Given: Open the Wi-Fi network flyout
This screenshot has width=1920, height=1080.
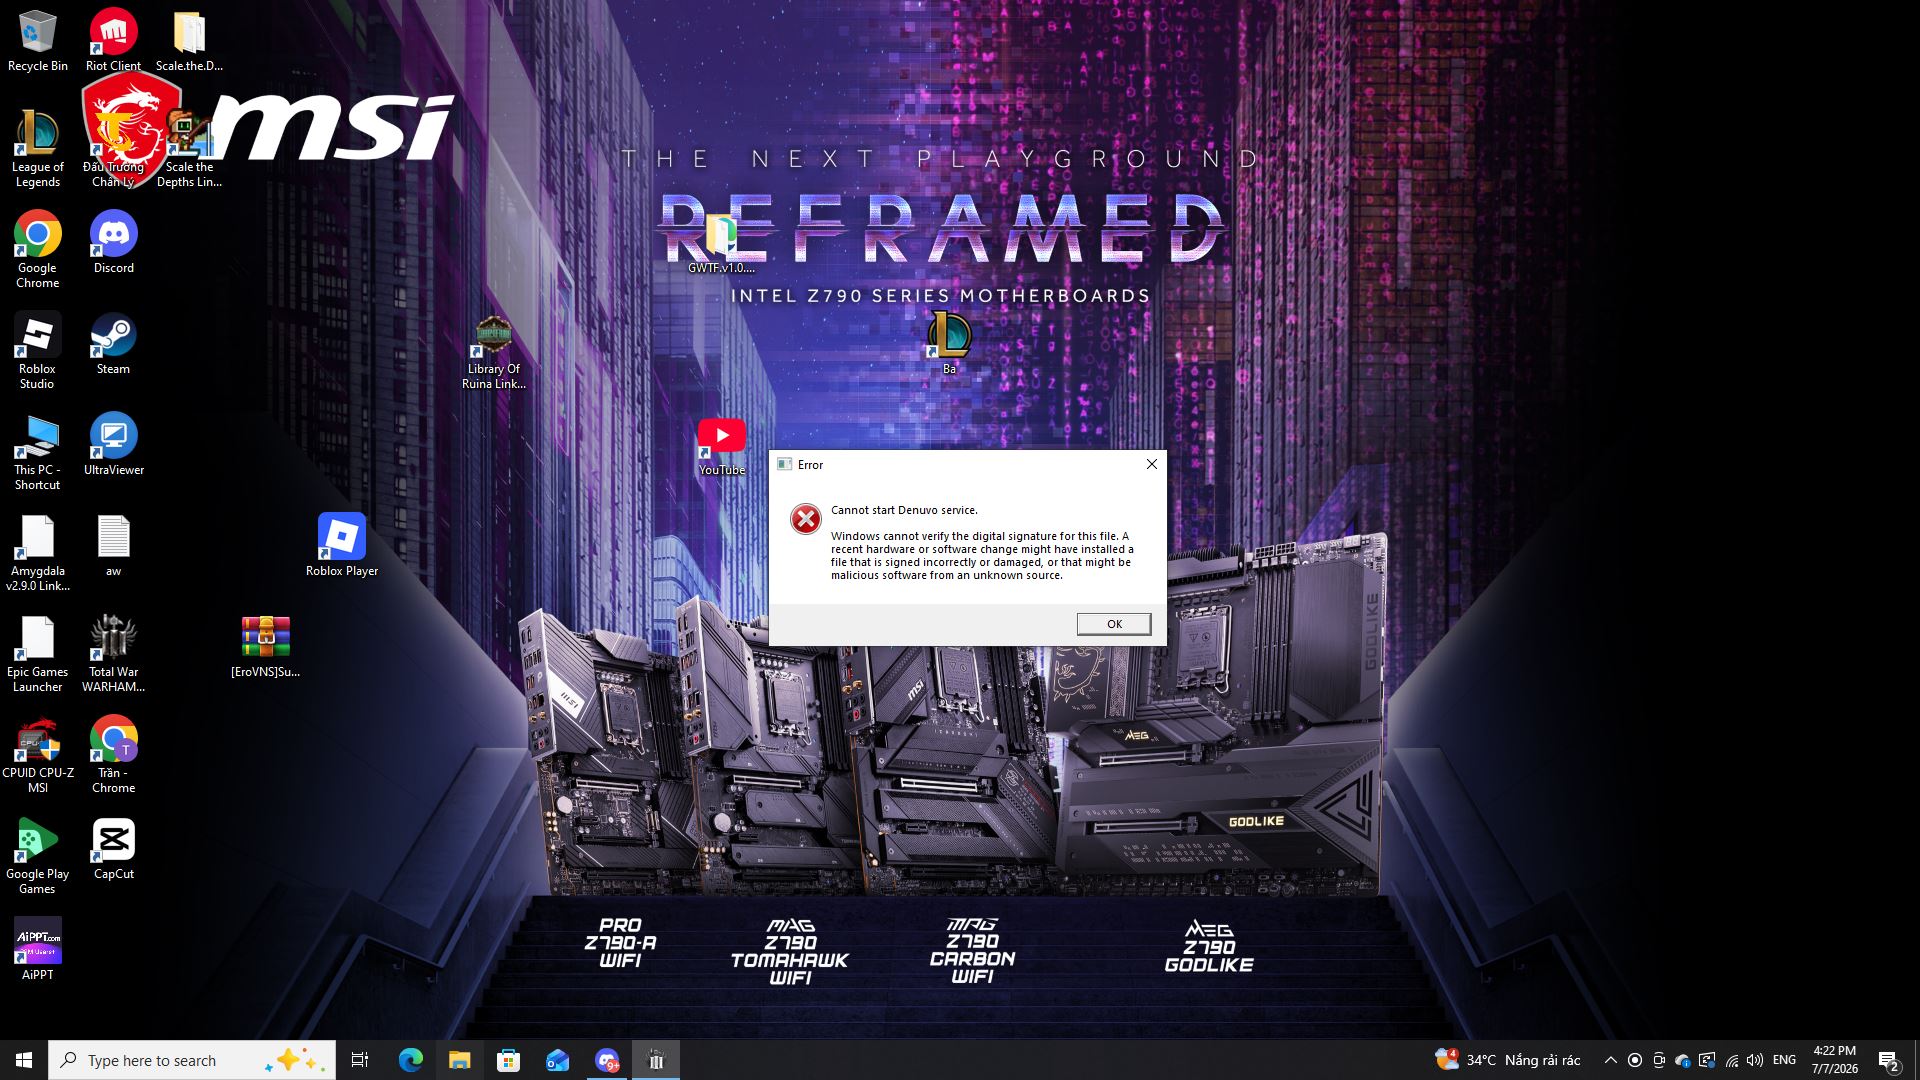Looking at the screenshot, I should point(1731,1060).
